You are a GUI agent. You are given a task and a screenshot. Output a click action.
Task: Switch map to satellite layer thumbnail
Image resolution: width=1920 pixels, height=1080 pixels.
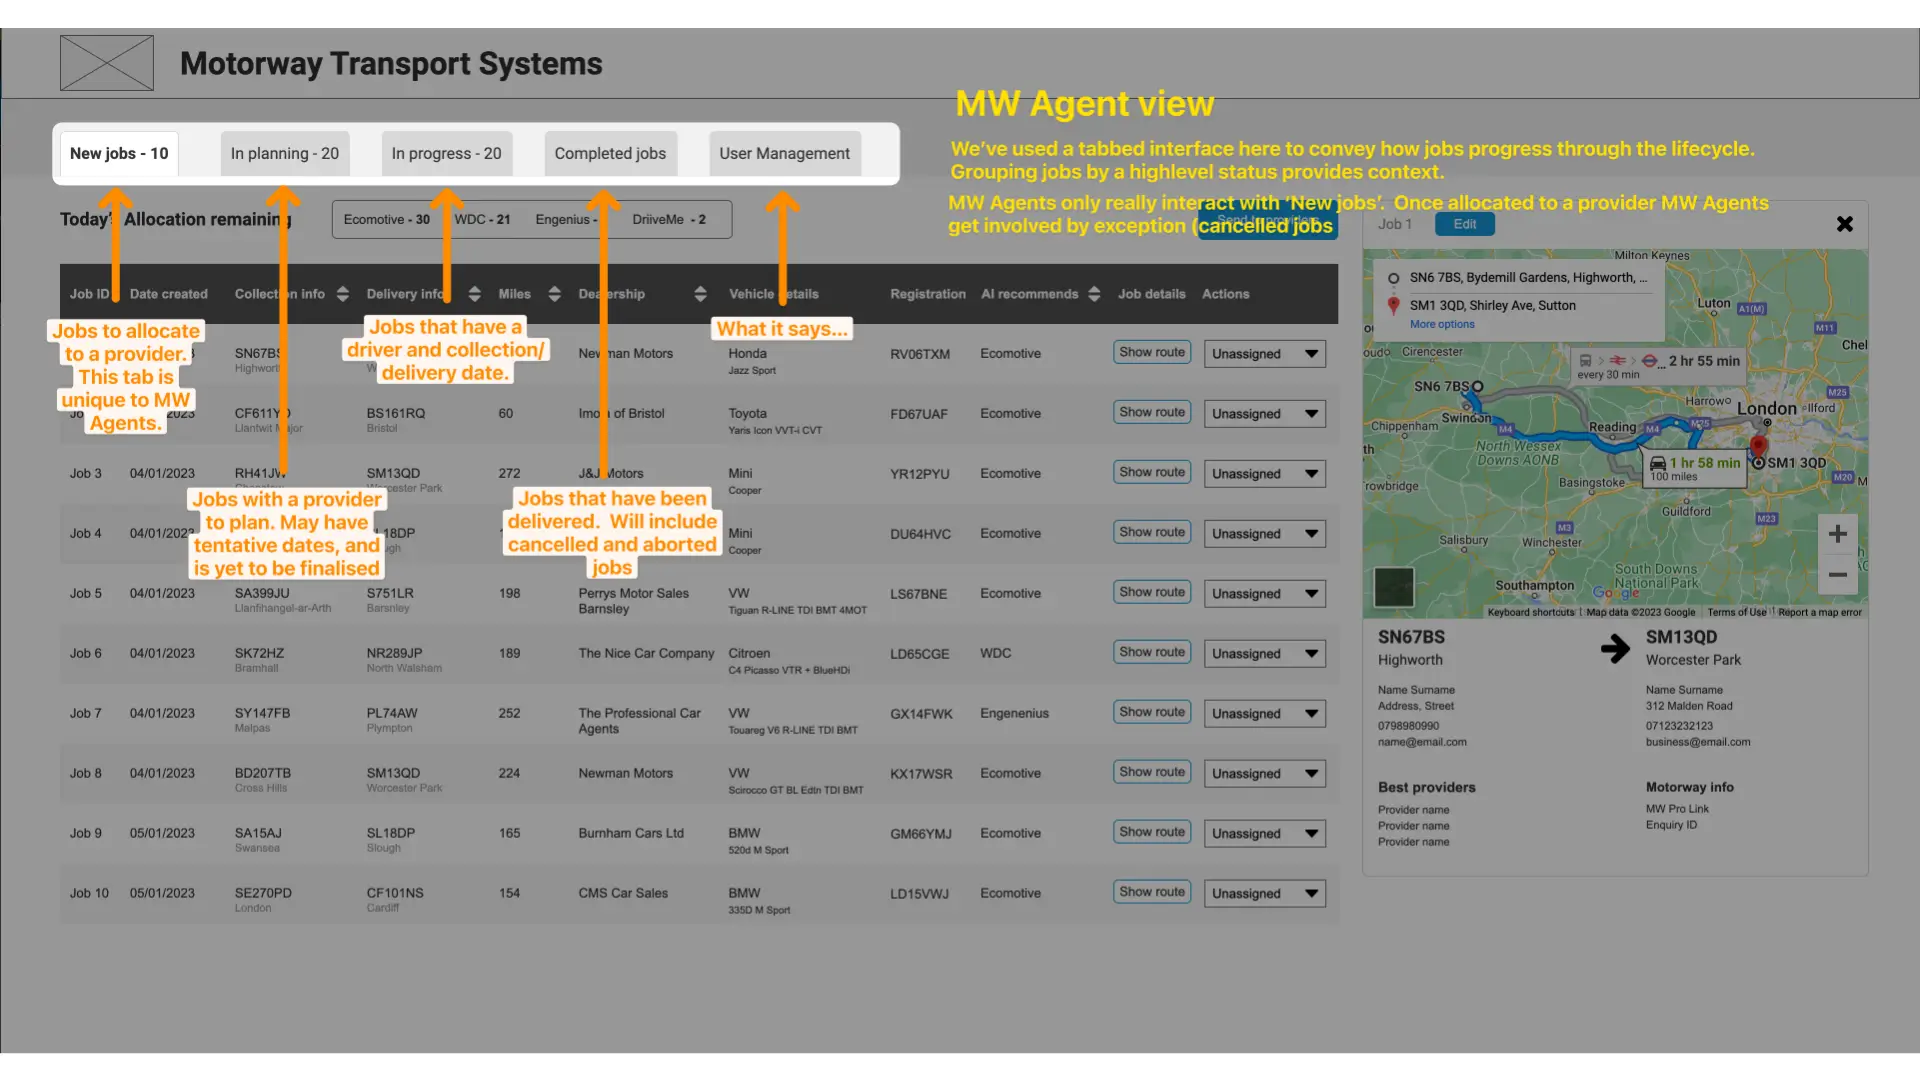(1394, 587)
